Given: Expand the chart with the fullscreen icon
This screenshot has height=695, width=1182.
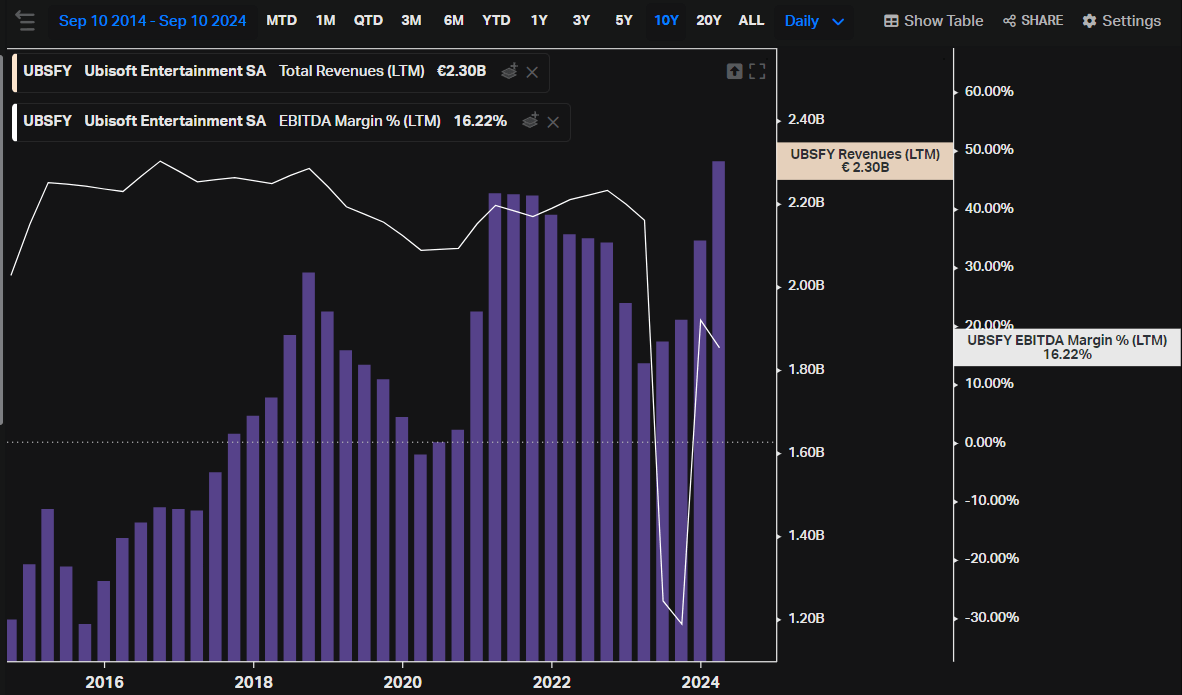Looking at the screenshot, I should (x=757, y=71).
